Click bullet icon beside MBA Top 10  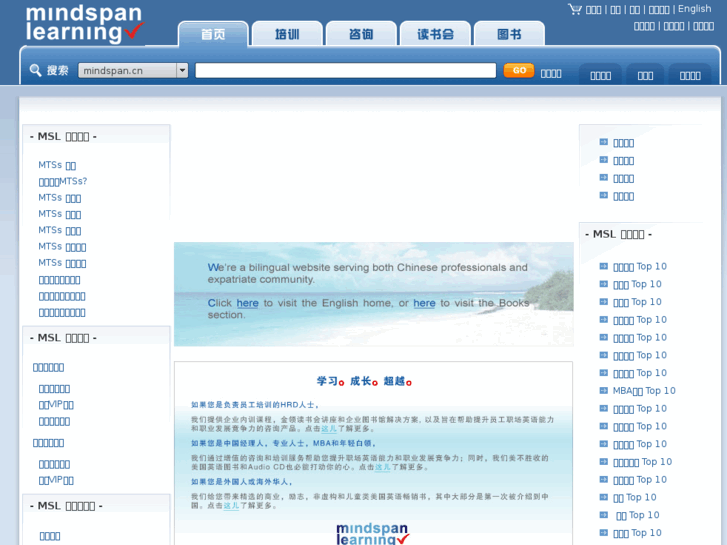coord(604,391)
